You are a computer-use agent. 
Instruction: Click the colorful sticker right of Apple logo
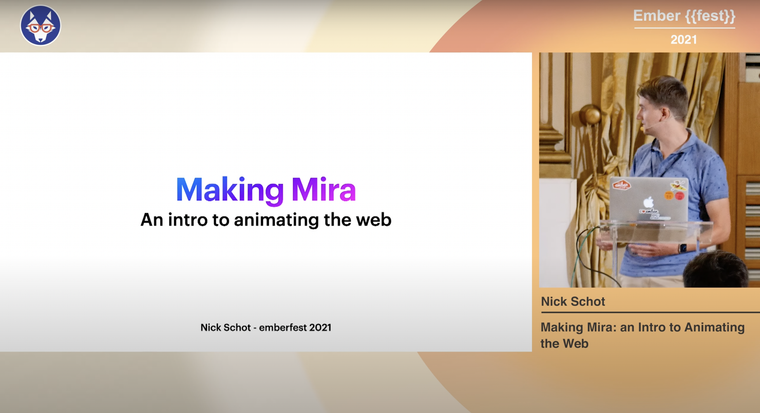point(676,186)
